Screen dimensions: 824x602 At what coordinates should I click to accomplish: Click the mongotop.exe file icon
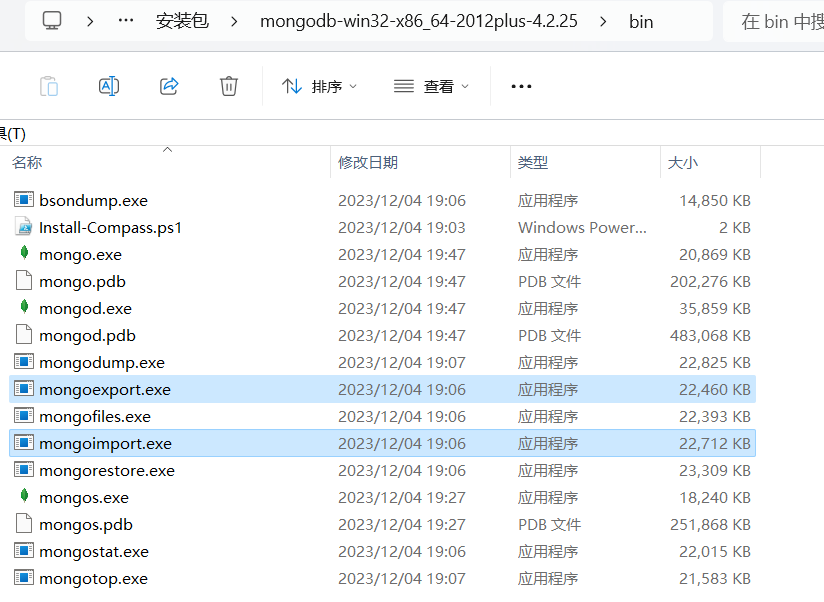click(x=24, y=578)
